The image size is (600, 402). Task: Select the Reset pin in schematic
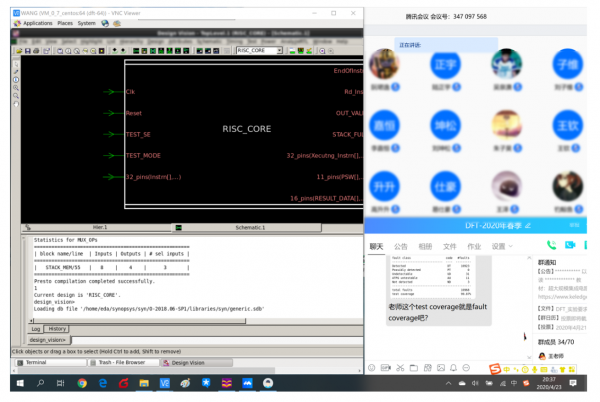(x=134, y=113)
